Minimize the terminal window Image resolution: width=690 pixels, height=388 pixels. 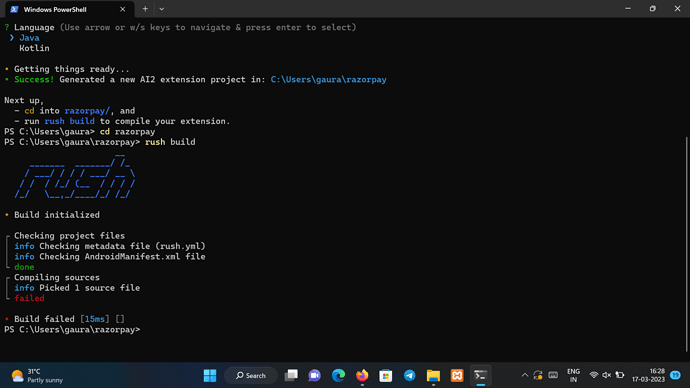(628, 9)
